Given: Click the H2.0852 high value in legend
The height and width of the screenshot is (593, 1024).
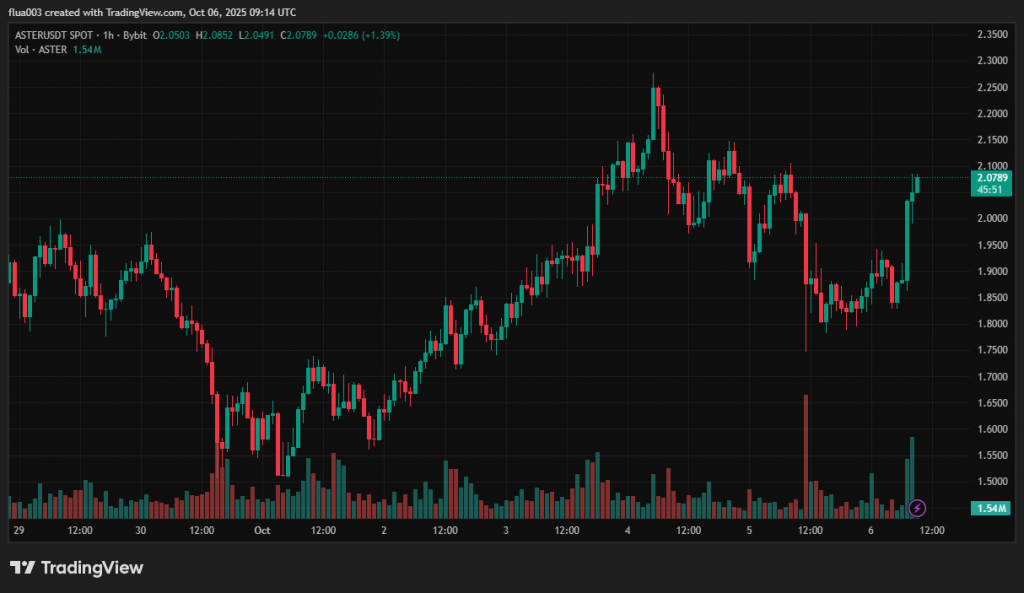Looking at the screenshot, I should click(217, 35).
